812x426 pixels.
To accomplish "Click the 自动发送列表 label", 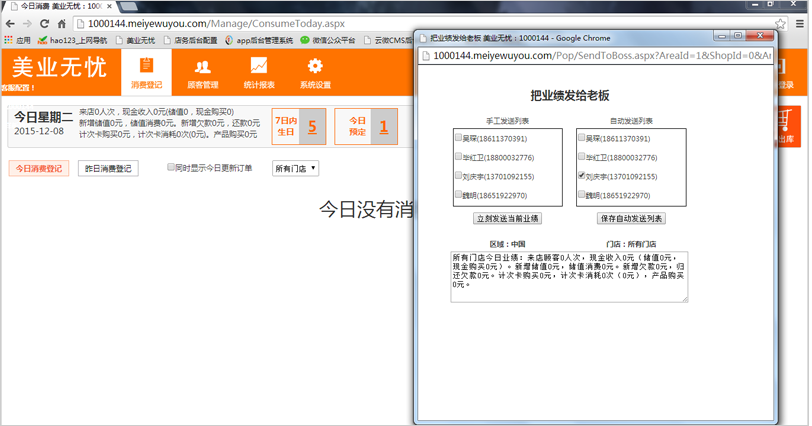I will [631, 121].
